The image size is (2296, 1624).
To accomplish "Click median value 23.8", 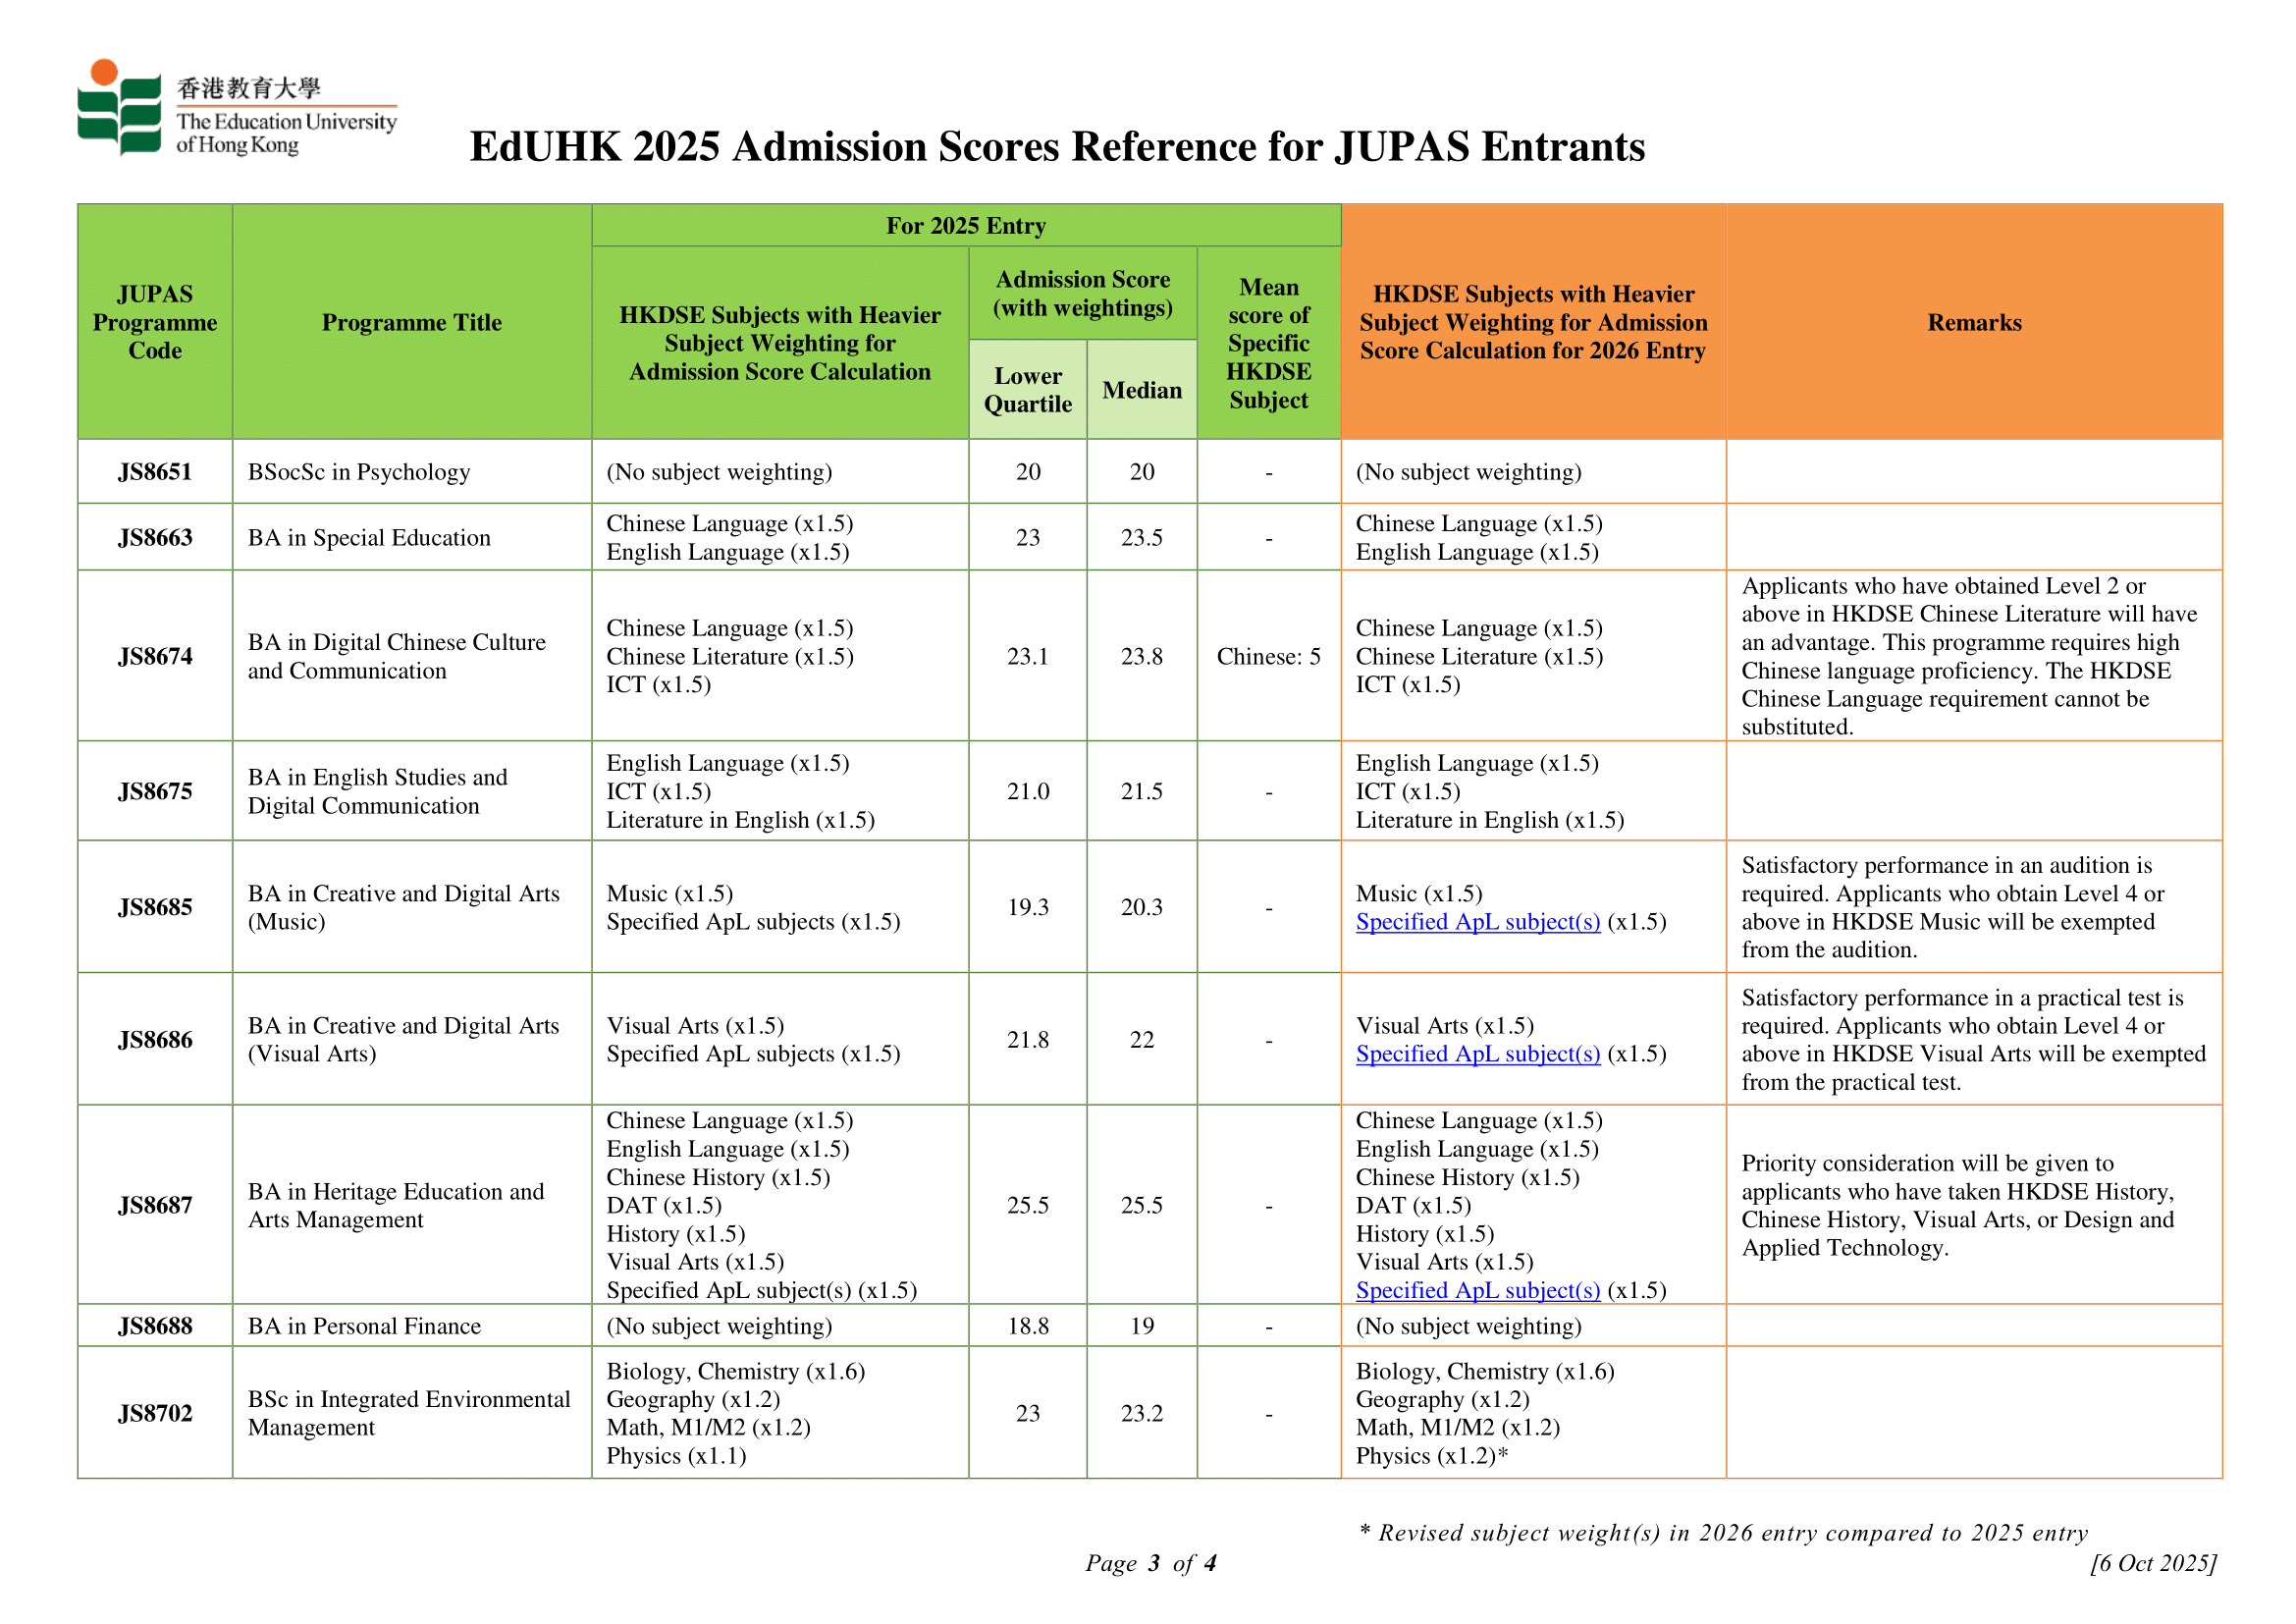I will point(1142,656).
